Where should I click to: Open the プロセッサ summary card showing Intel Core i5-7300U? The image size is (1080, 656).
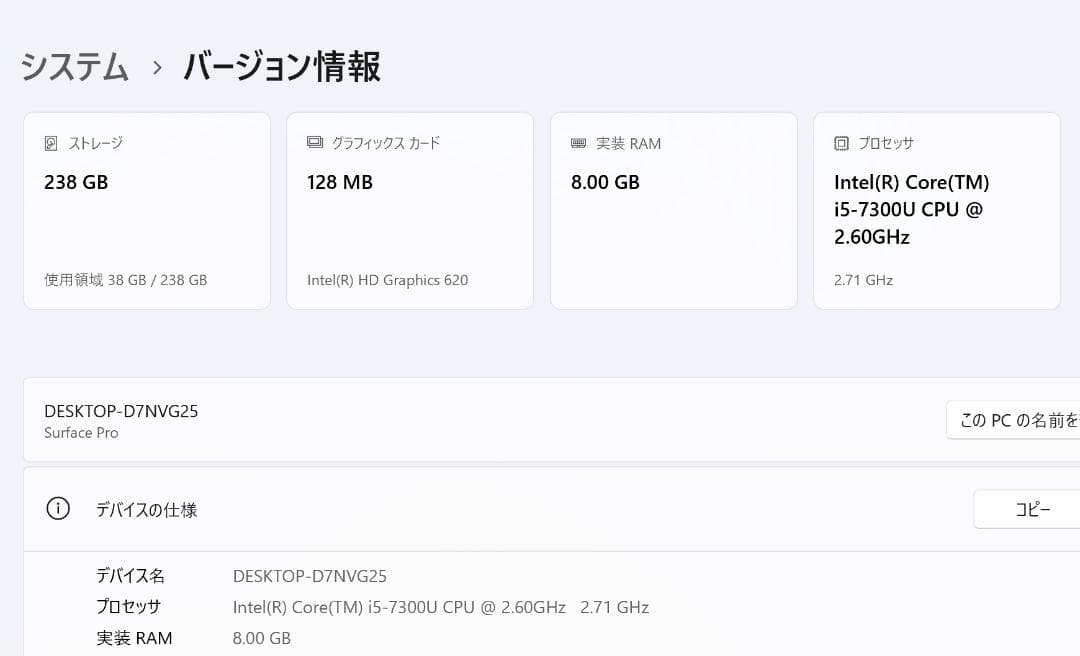[x=937, y=210]
